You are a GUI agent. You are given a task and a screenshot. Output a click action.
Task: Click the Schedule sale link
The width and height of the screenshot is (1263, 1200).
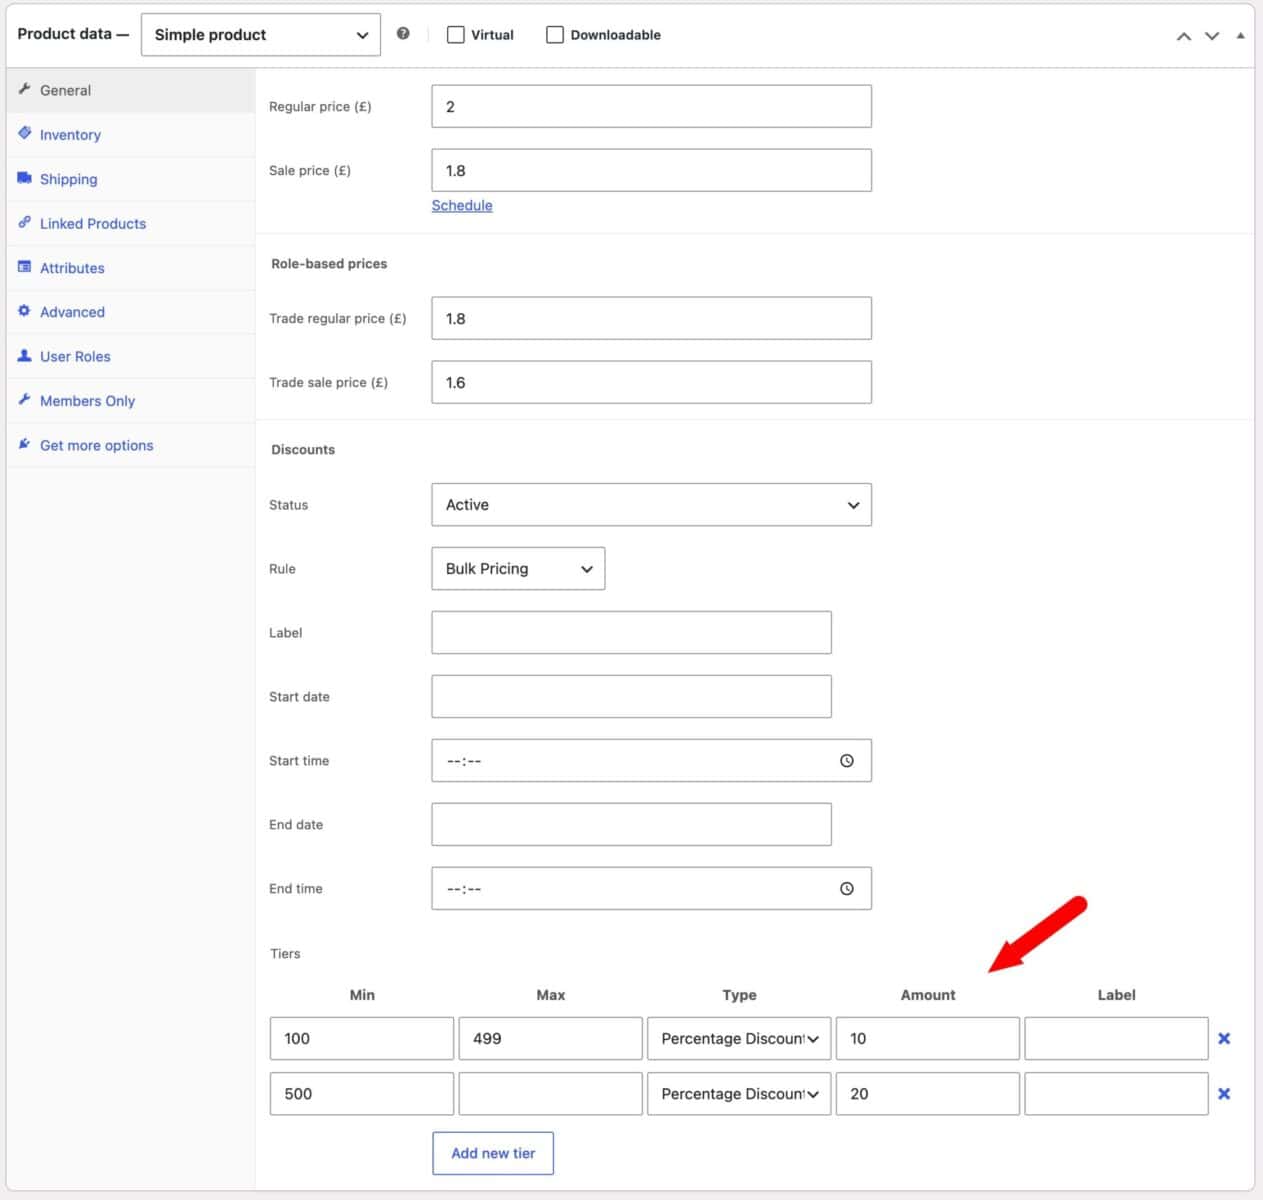(462, 205)
